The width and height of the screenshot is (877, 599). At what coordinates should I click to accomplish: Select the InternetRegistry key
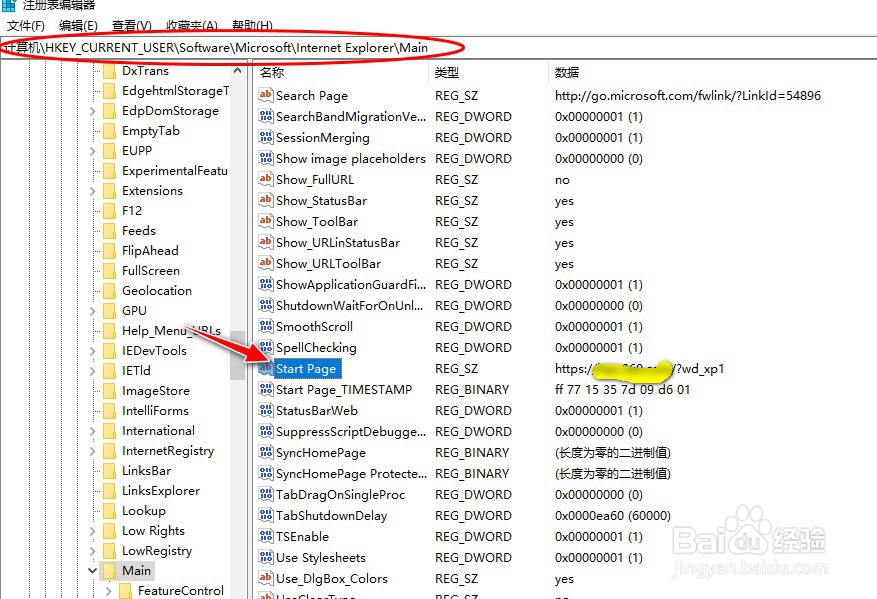point(168,451)
